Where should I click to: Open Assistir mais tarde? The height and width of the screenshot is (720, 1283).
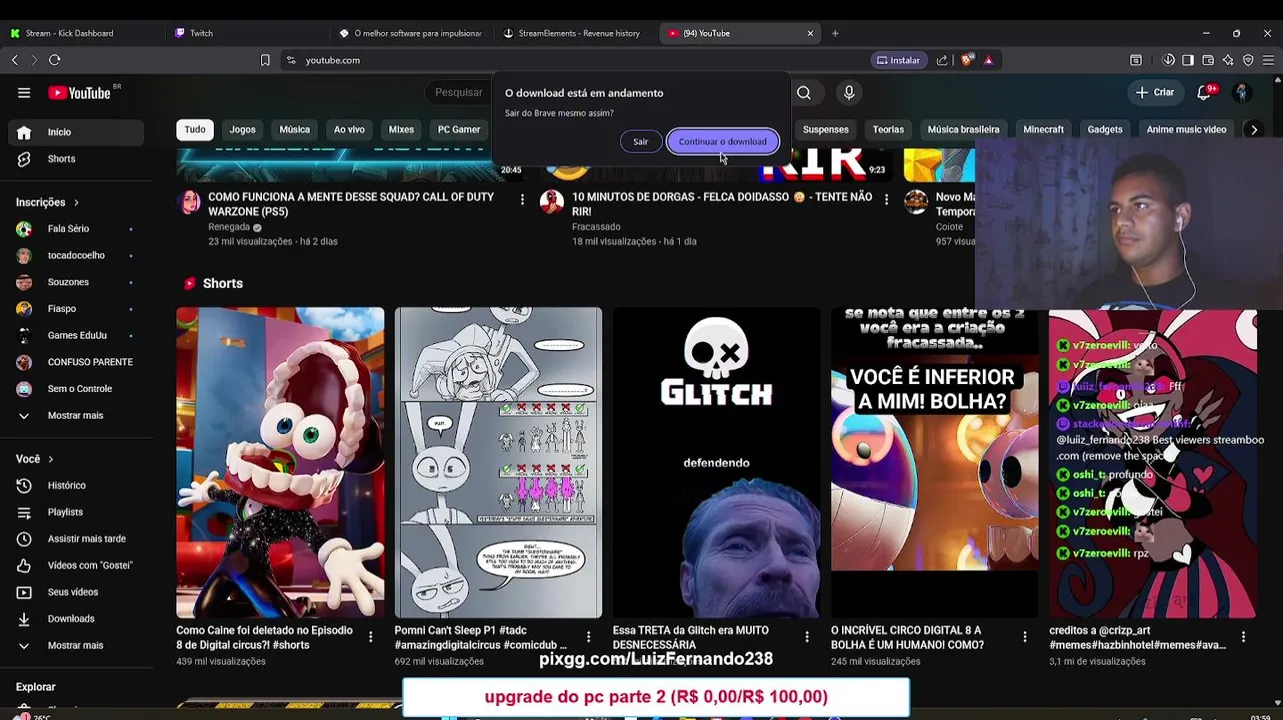coord(76,539)
